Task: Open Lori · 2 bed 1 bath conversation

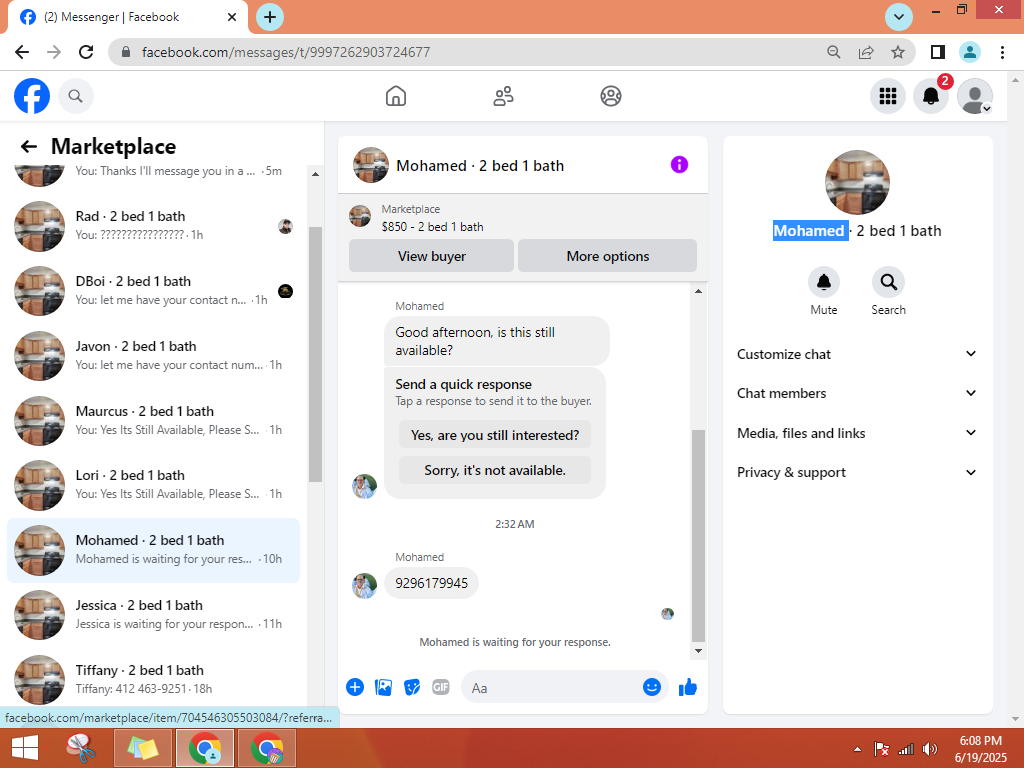Action: coord(153,485)
